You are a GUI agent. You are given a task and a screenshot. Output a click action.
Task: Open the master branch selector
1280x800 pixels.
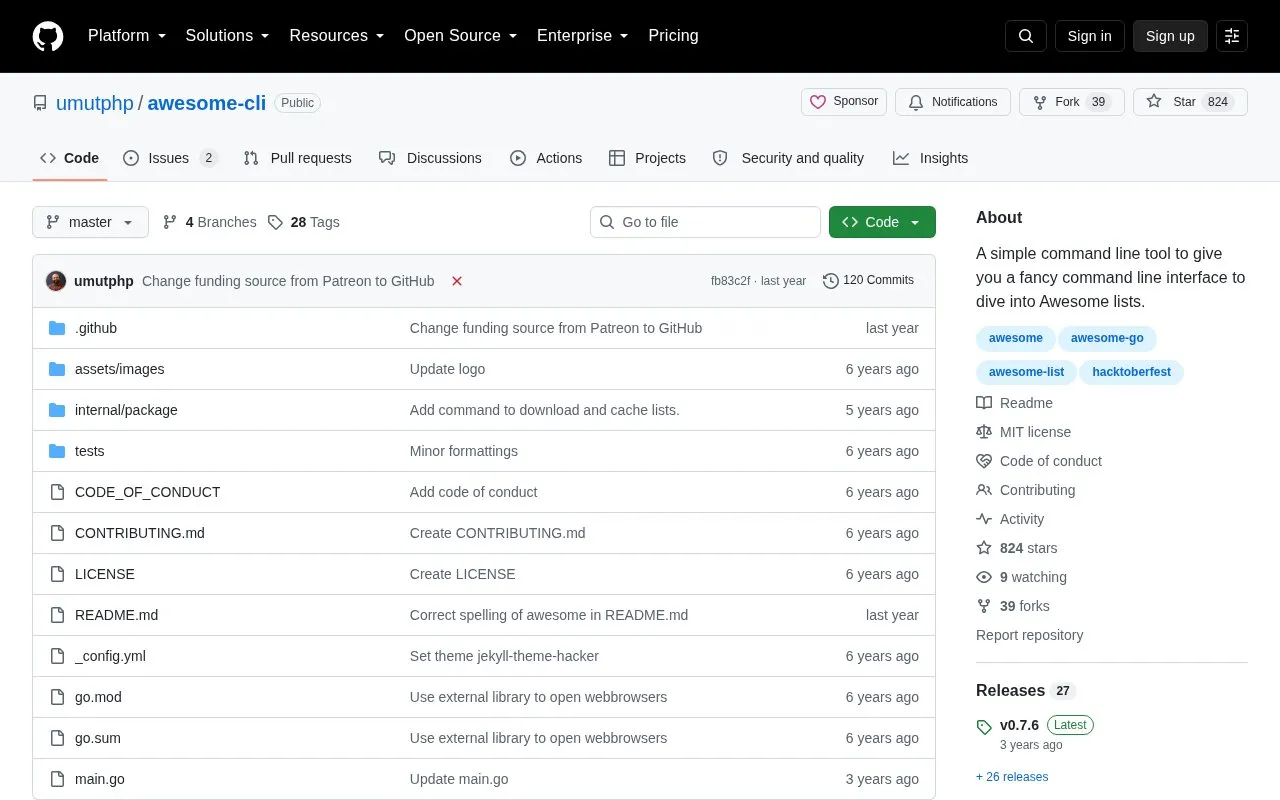tap(90, 222)
